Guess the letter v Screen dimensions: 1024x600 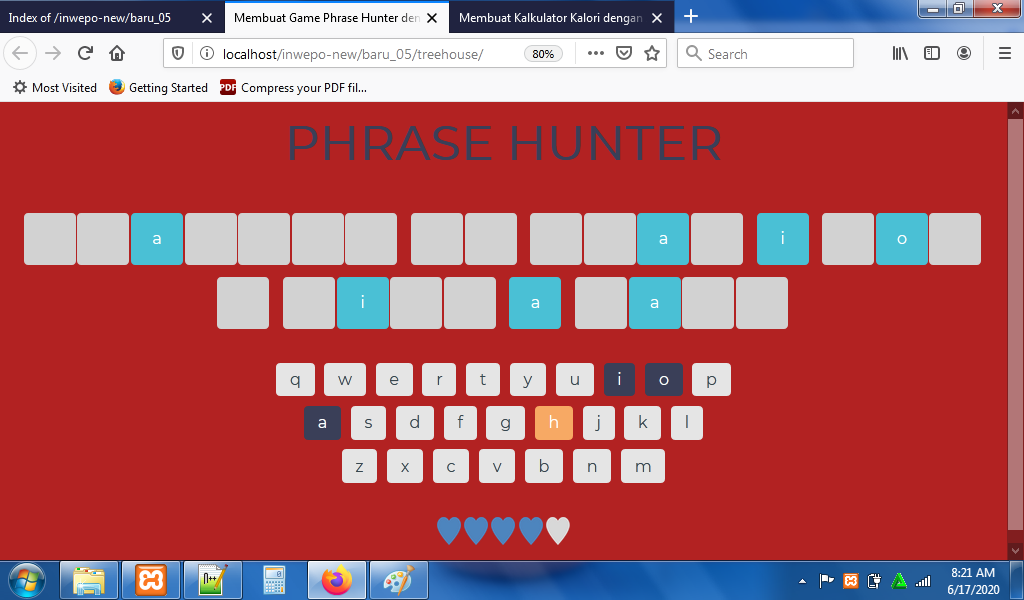[497, 466]
